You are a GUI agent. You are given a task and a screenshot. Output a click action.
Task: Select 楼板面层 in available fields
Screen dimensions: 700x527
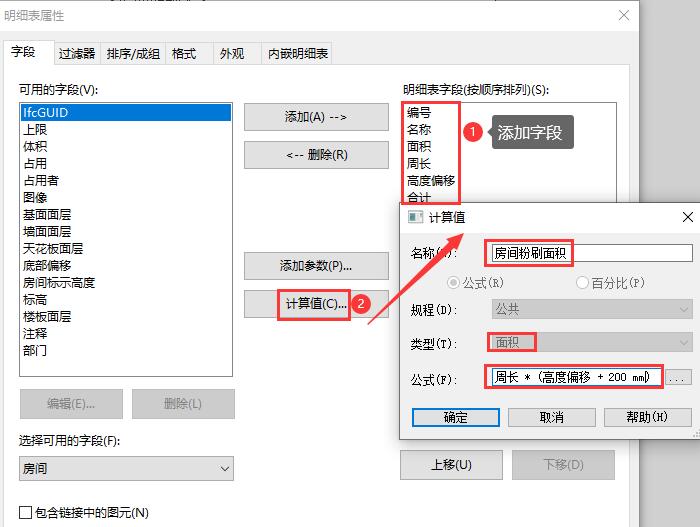[x=126, y=317]
